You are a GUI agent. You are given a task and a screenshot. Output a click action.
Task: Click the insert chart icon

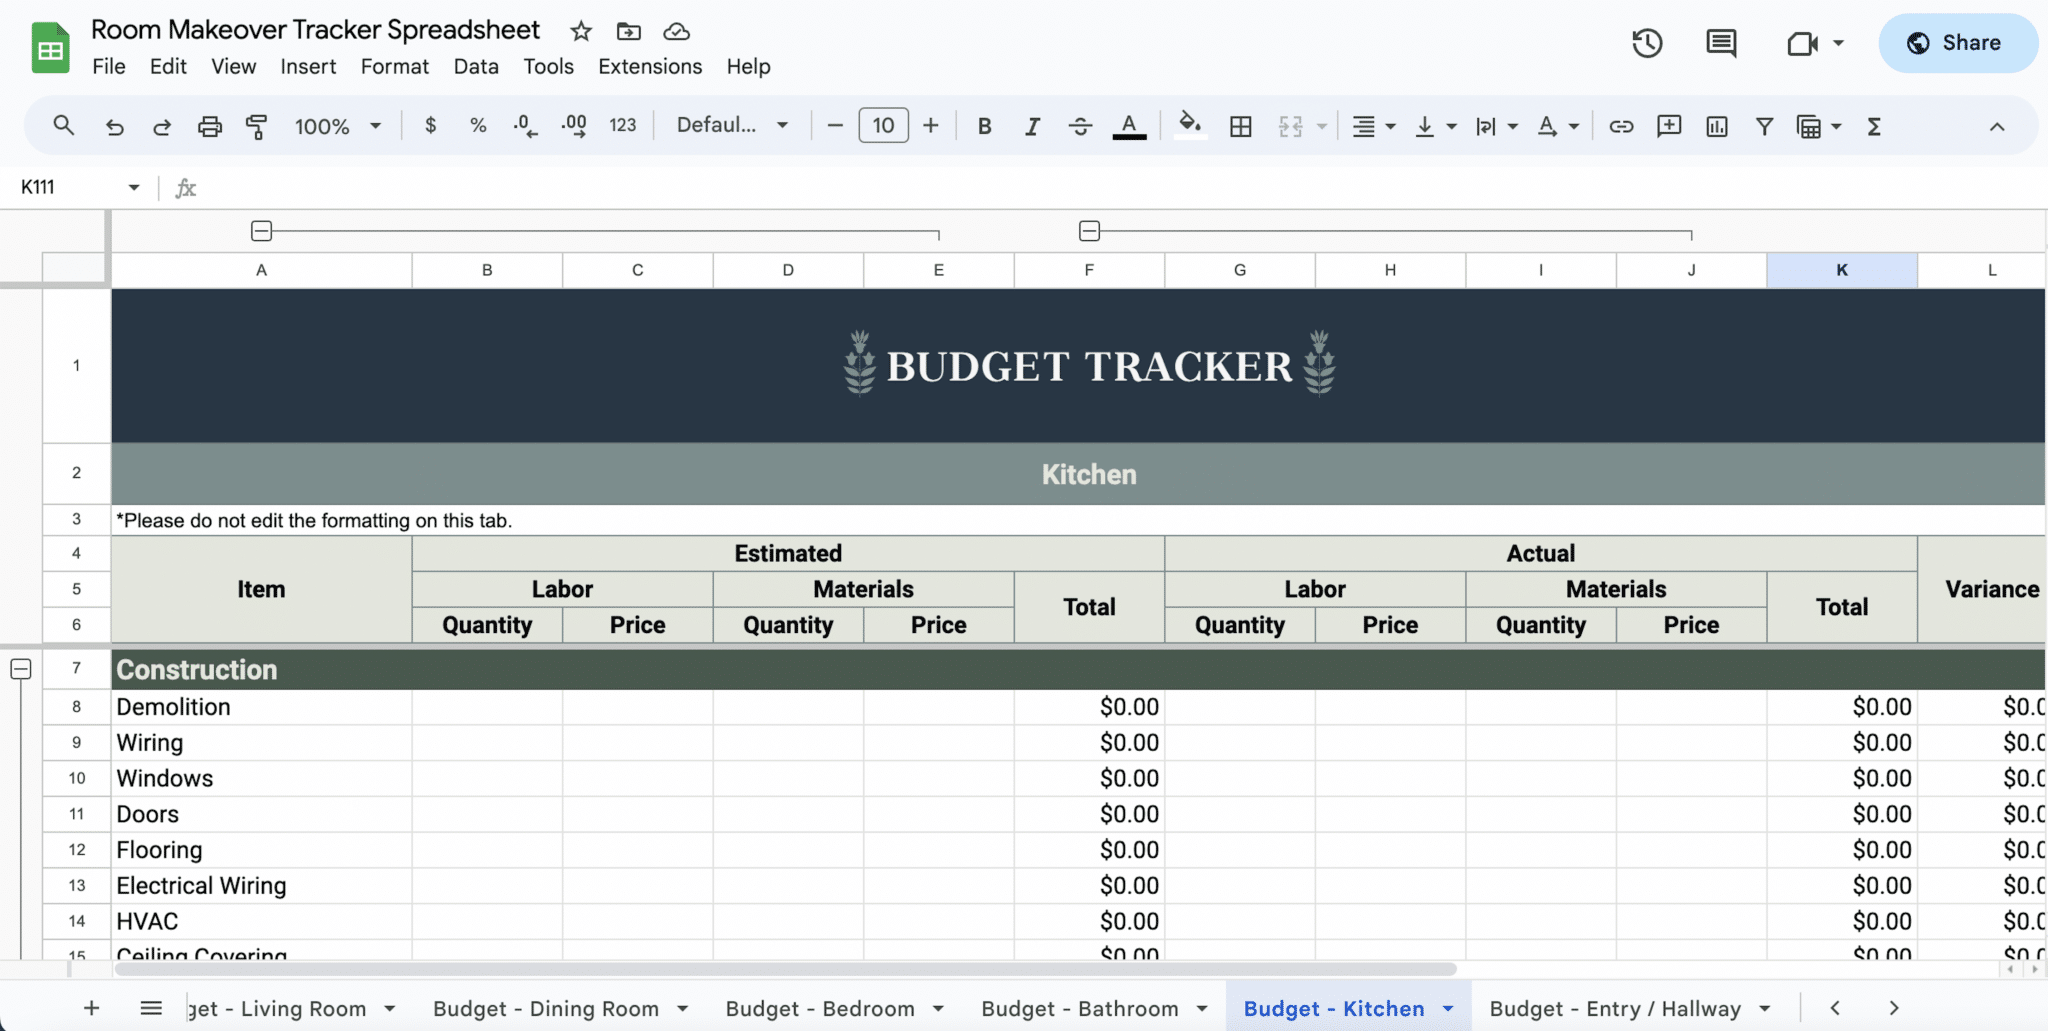tap(1717, 126)
